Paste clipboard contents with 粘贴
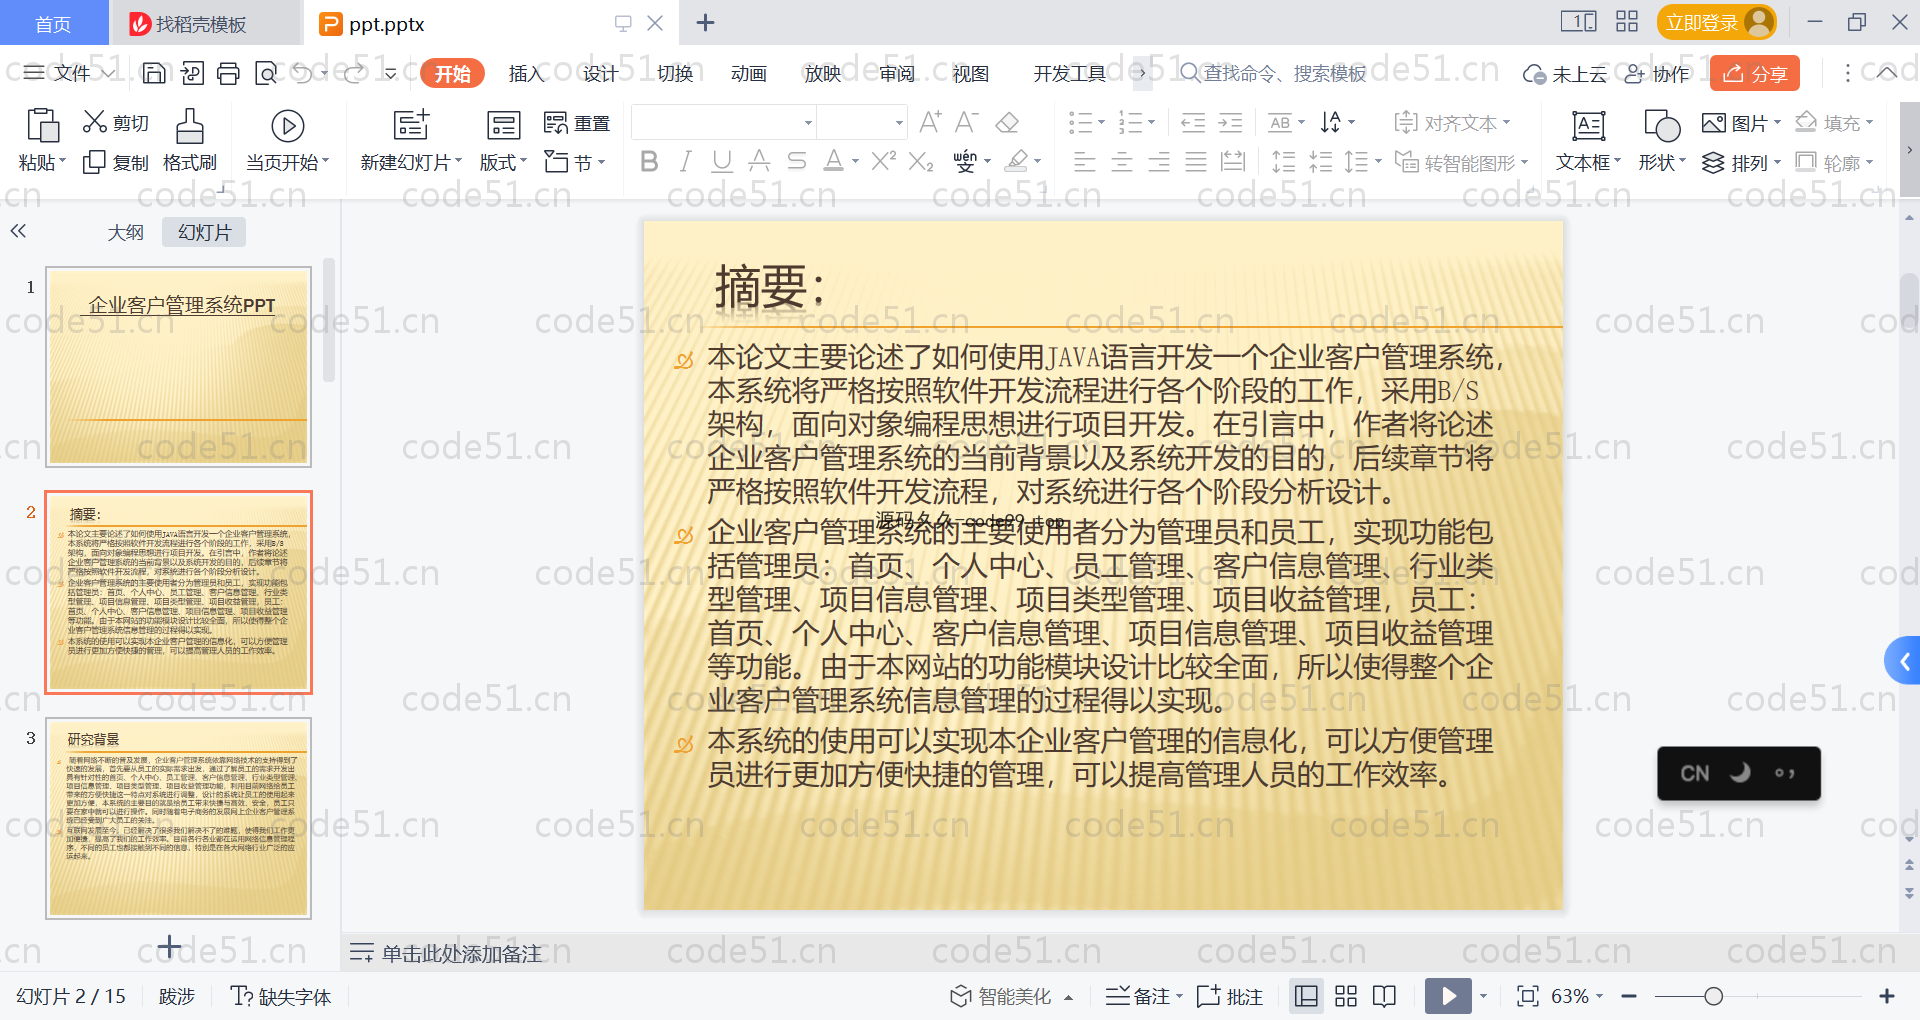 pos(42,139)
